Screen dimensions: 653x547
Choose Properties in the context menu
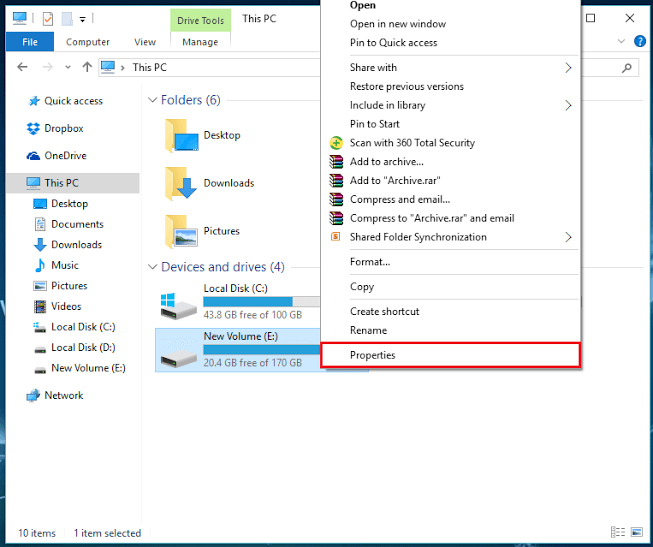click(x=451, y=355)
